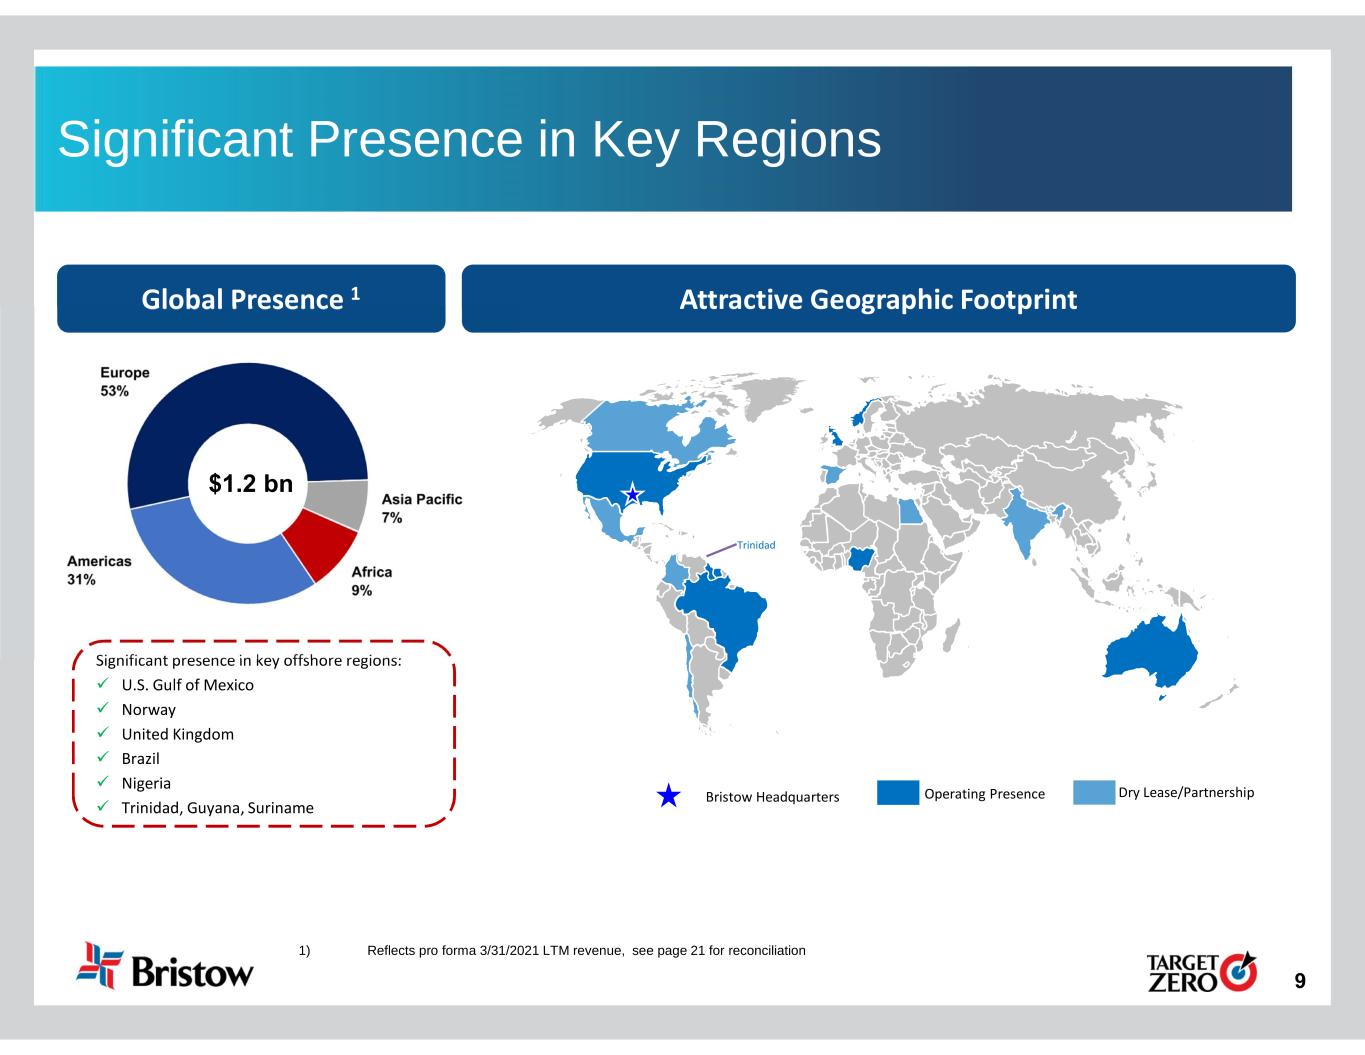Click the Dry Lease/Partnership legend swatch
The height and width of the screenshot is (1055, 1365).
click(1093, 793)
